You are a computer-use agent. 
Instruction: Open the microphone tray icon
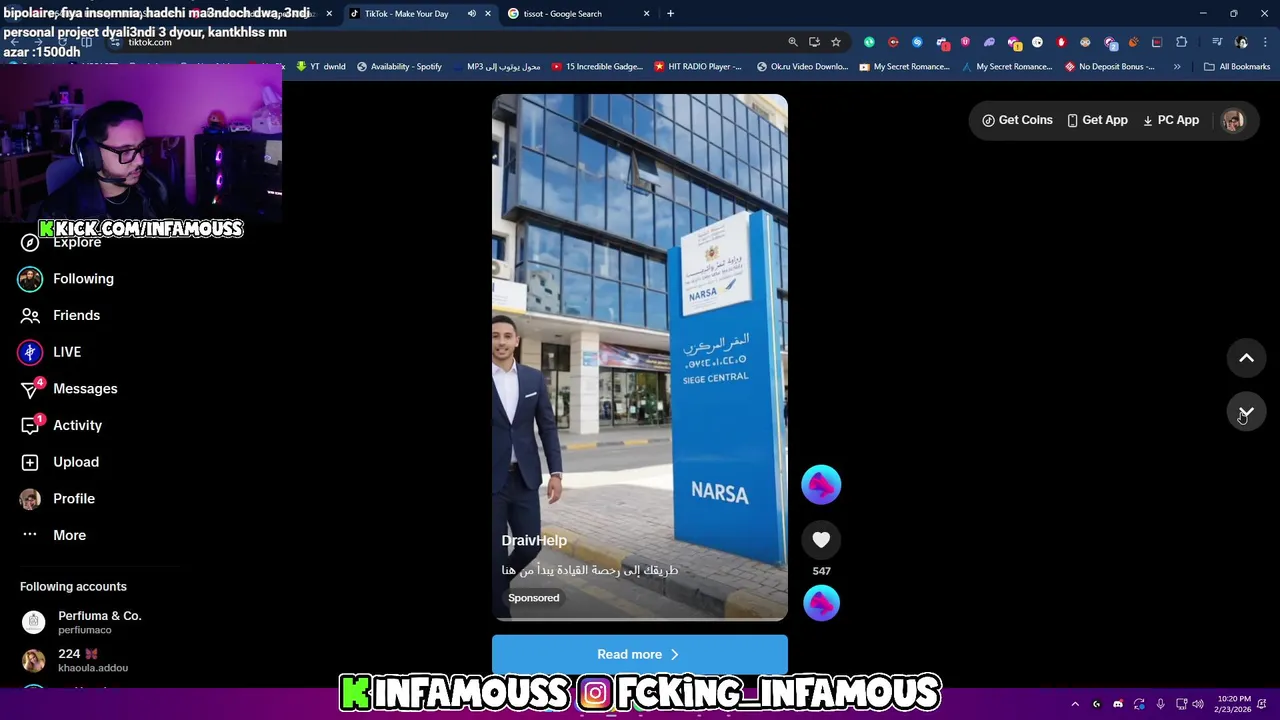click(x=1160, y=704)
